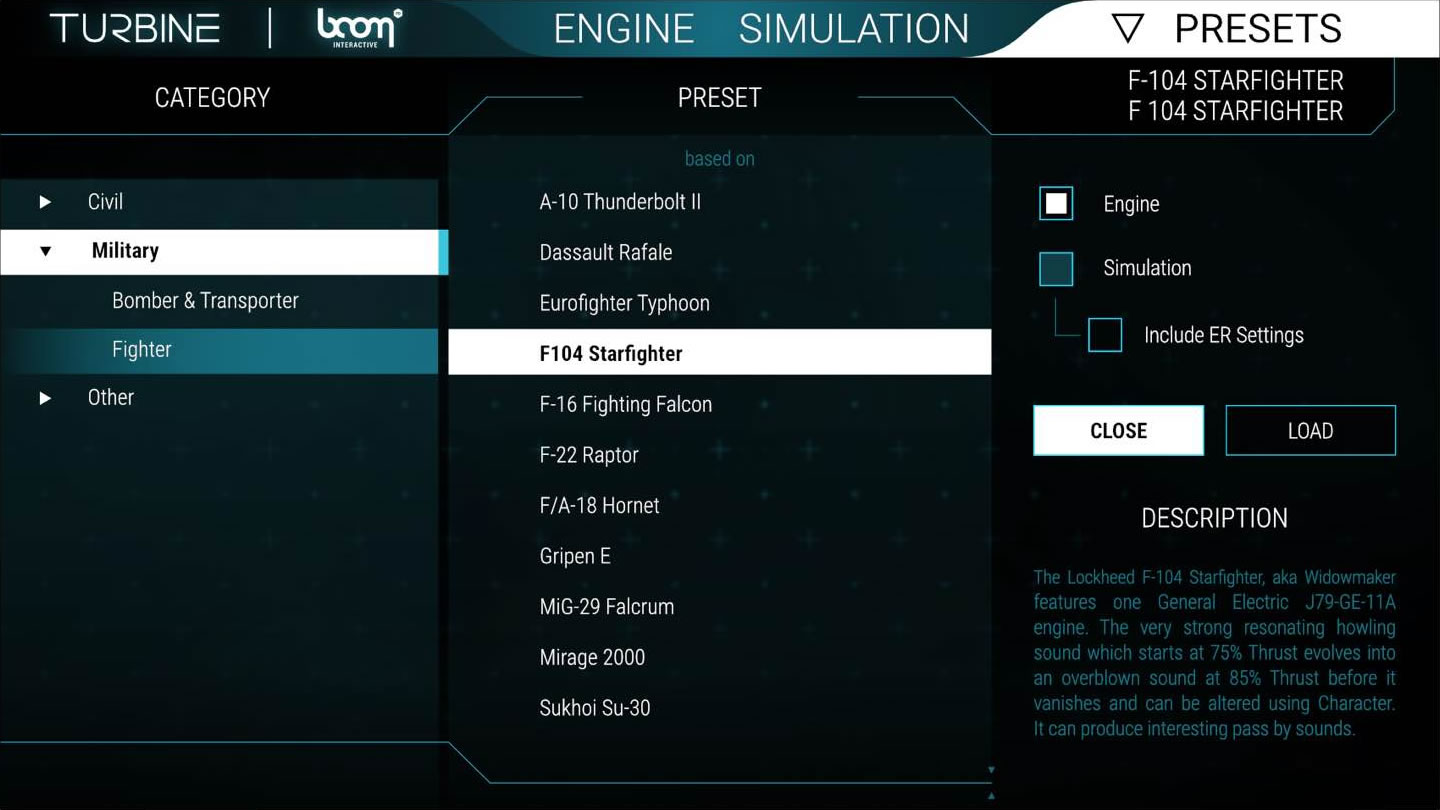The width and height of the screenshot is (1440, 810).
Task: Click the small scroll-down arrow below preset list
Action: 991,770
